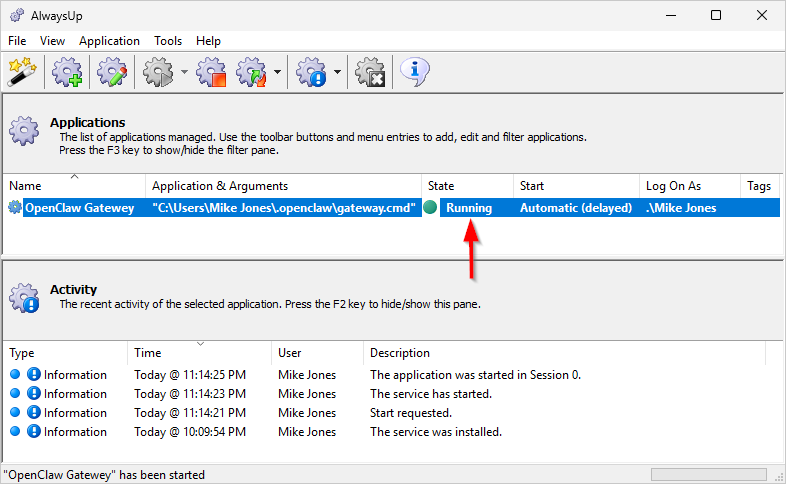Screen dimensions: 786x484
Task: Click the gear icon with blue exclamation in toolbar
Action: coord(312,72)
